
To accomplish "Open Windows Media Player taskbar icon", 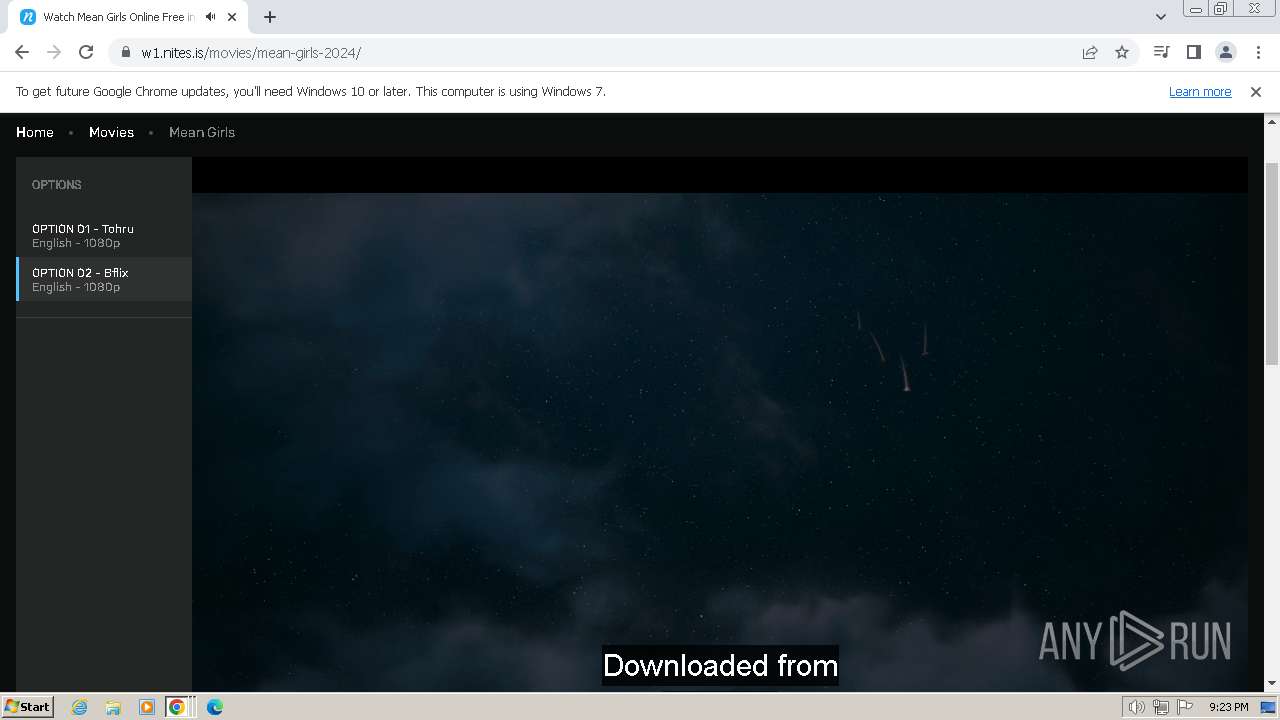I will [146, 707].
